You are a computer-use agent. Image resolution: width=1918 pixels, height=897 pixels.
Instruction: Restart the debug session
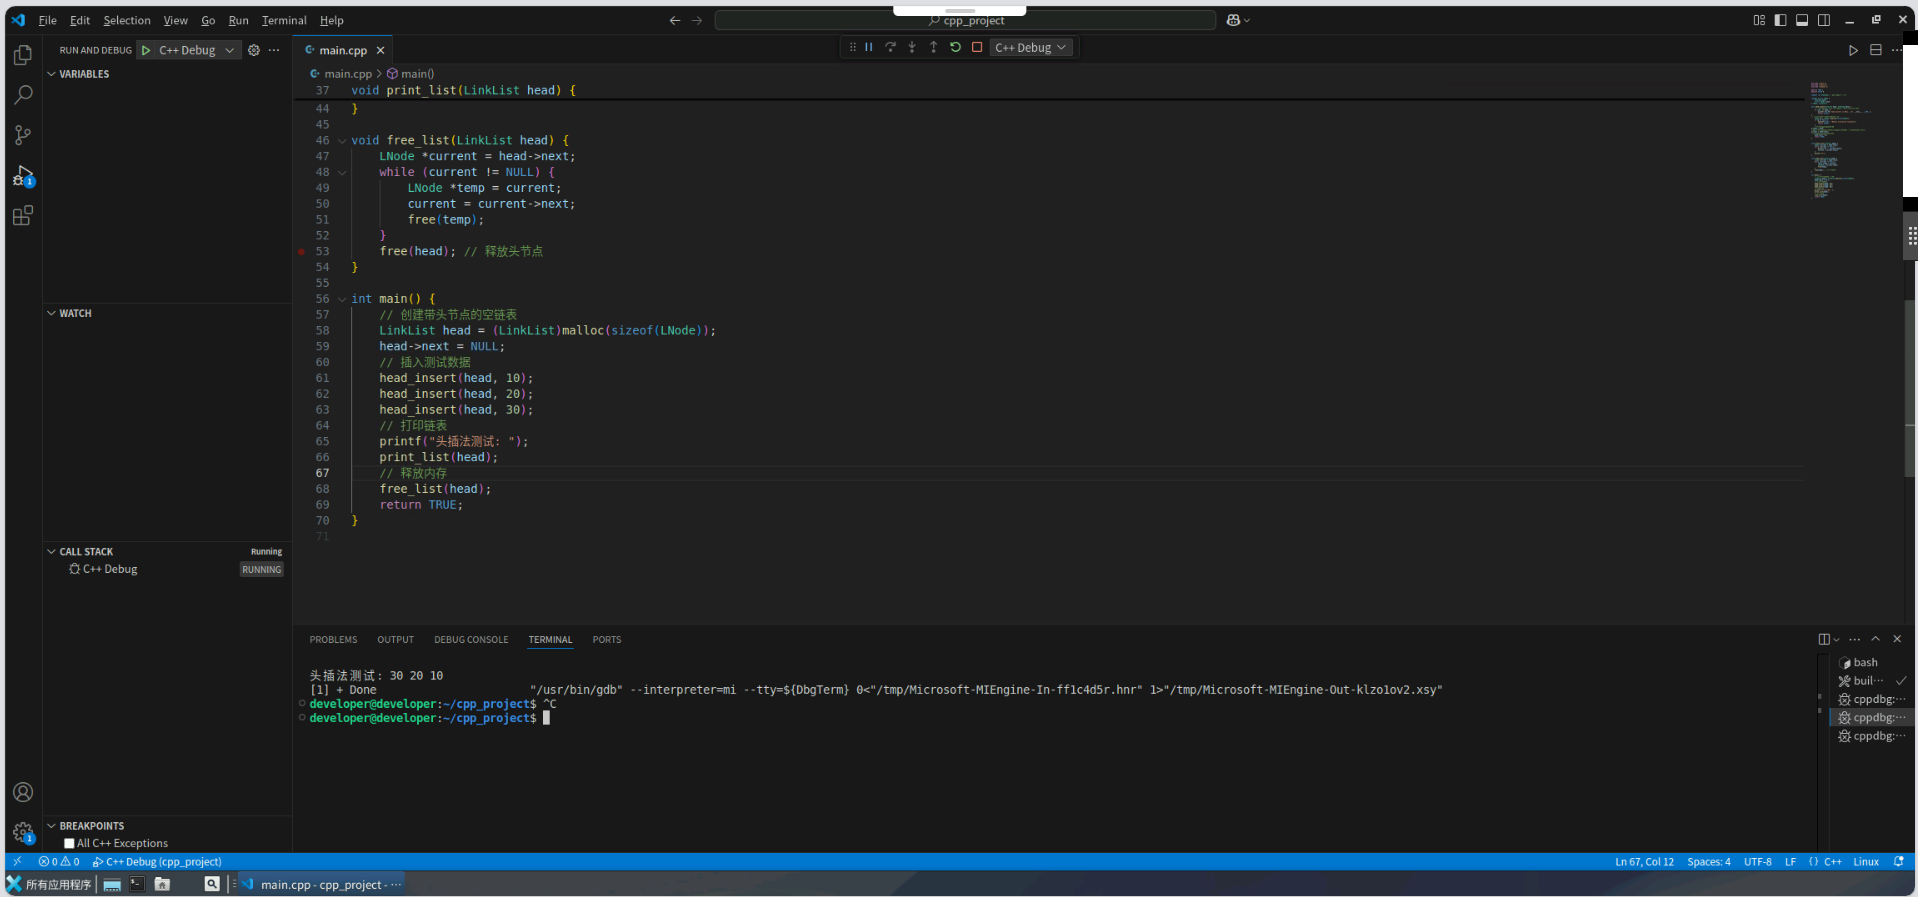pyautogui.click(x=955, y=47)
